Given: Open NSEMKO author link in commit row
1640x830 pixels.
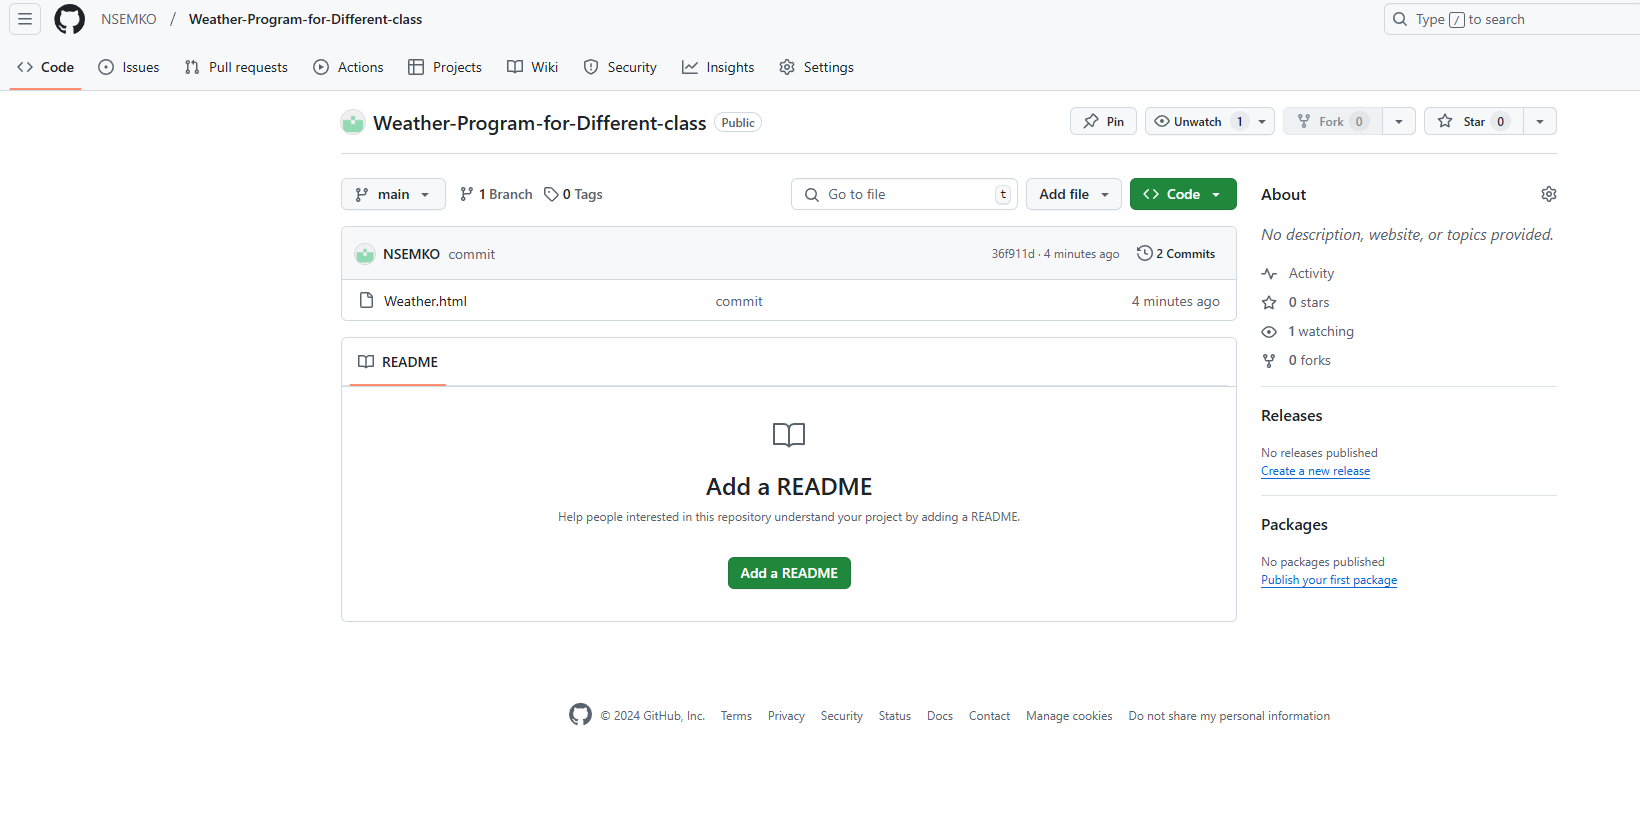Looking at the screenshot, I should tap(411, 254).
